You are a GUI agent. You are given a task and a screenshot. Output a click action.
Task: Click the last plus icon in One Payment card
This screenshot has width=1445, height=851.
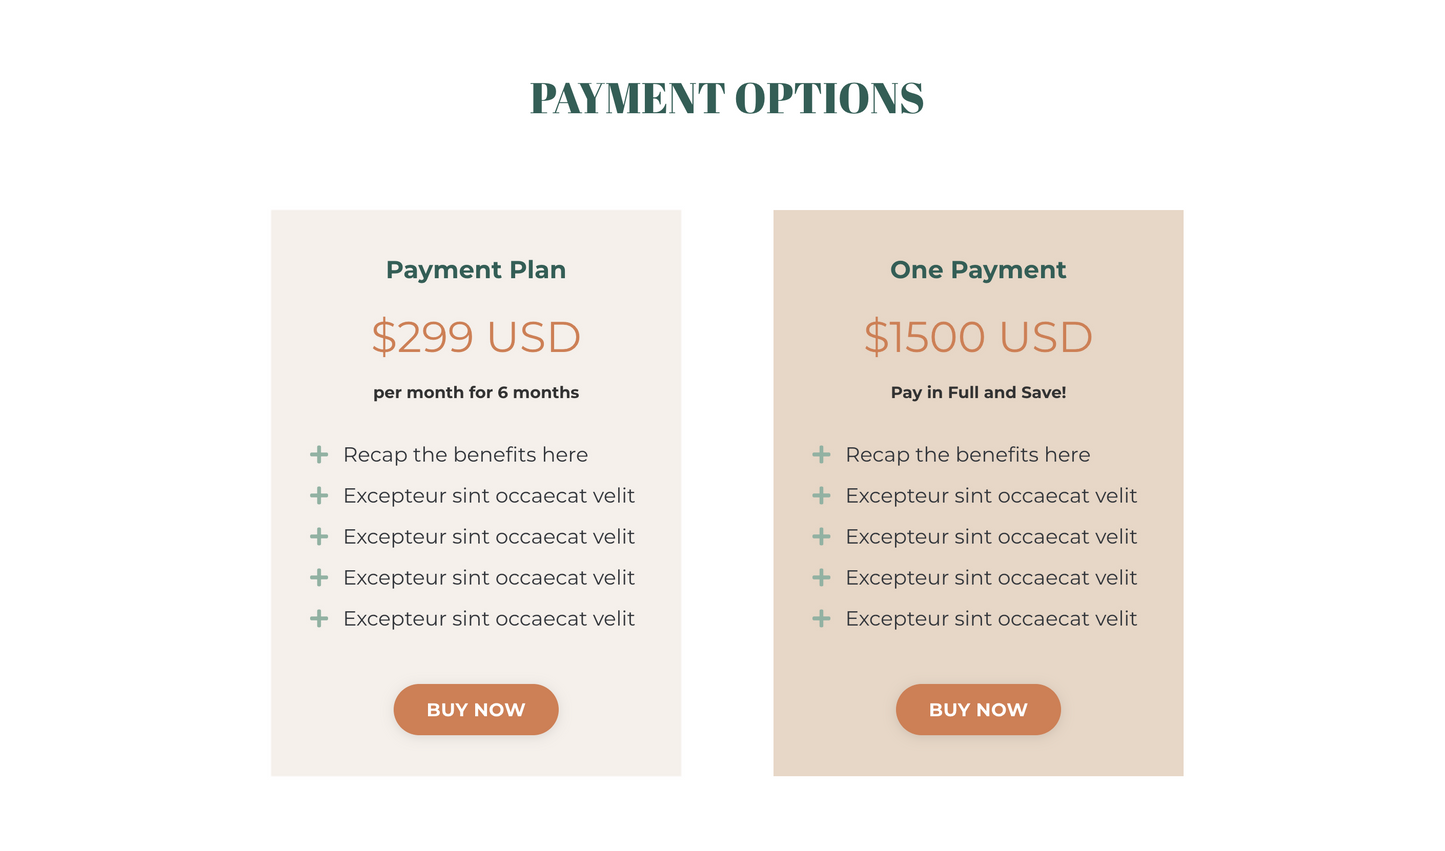tap(821, 619)
